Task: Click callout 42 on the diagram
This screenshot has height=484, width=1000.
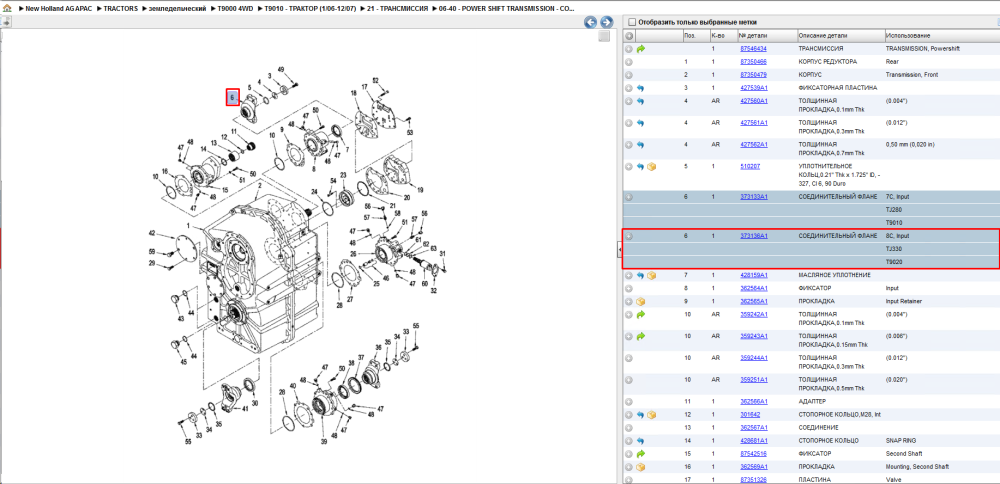Action: pyautogui.click(x=152, y=233)
